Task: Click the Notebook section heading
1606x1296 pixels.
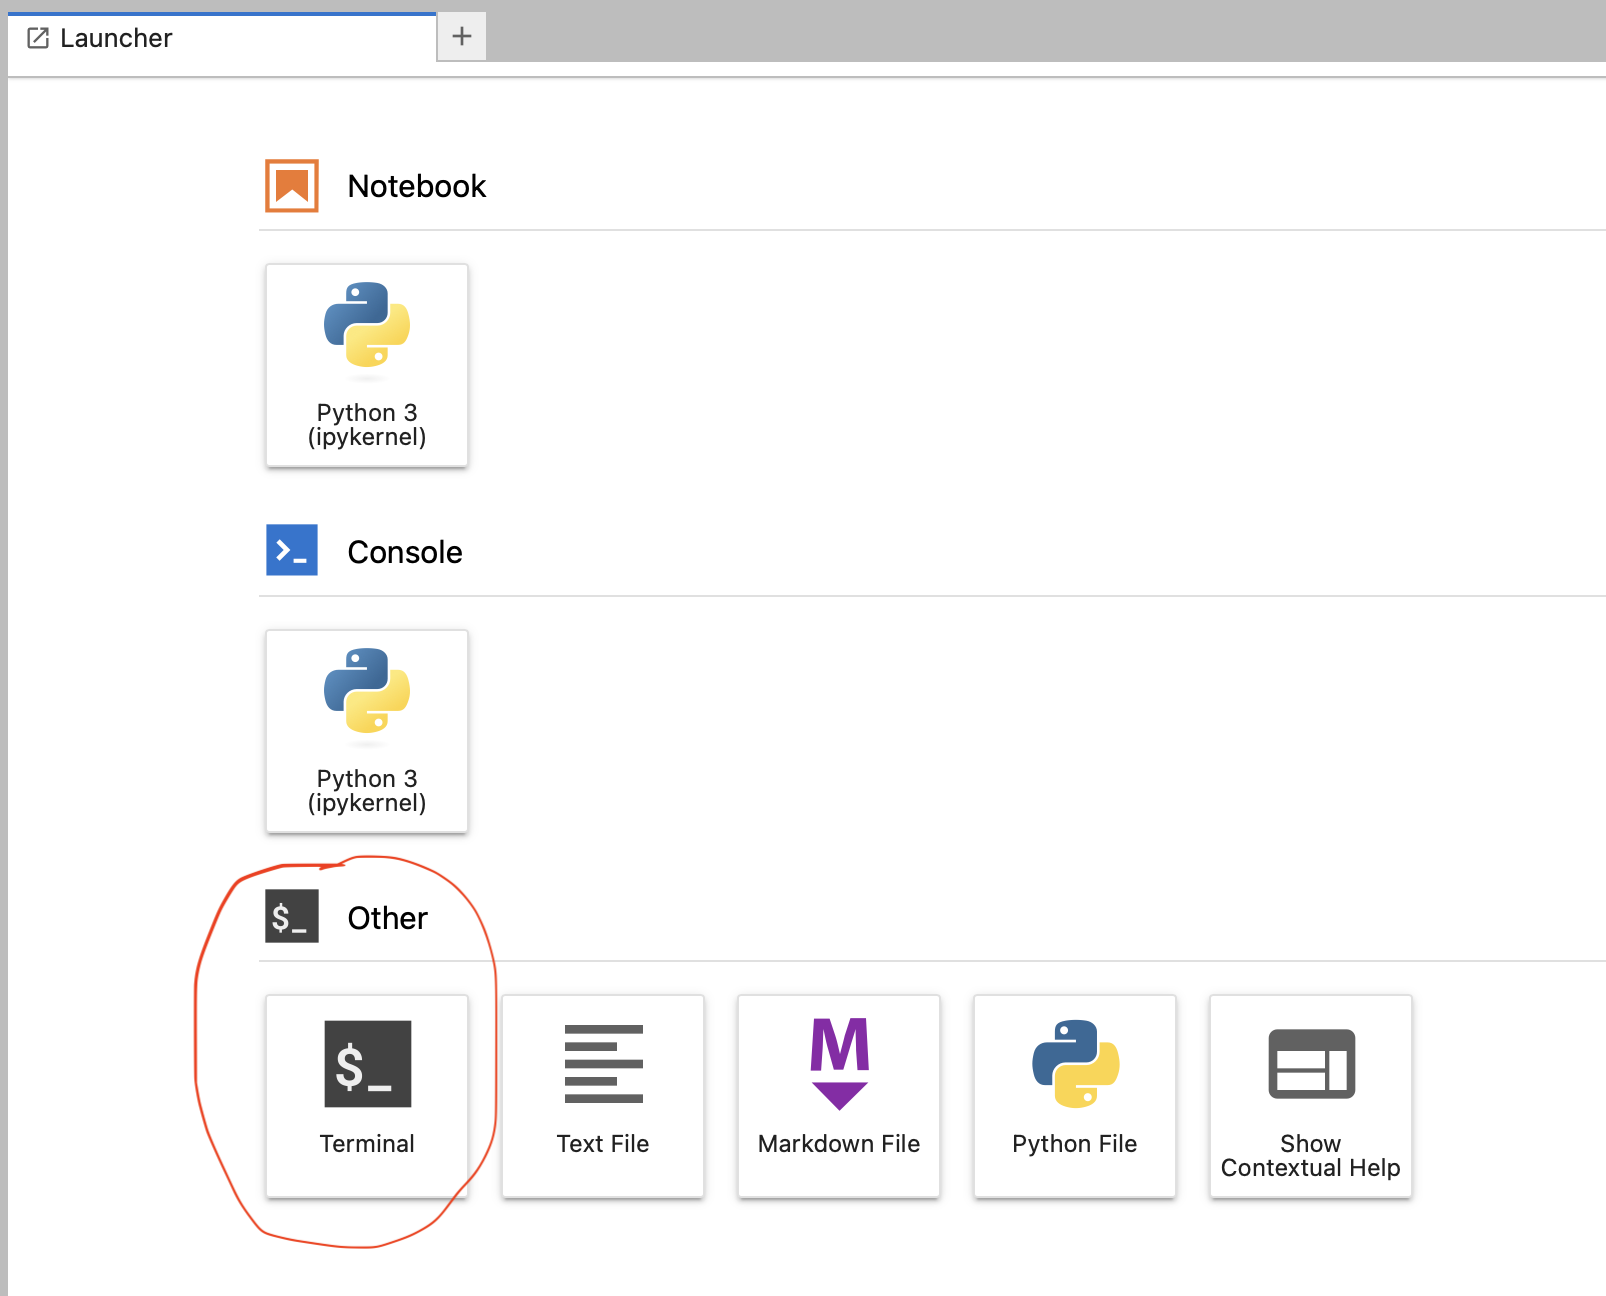Action: (x=416, y=185)
